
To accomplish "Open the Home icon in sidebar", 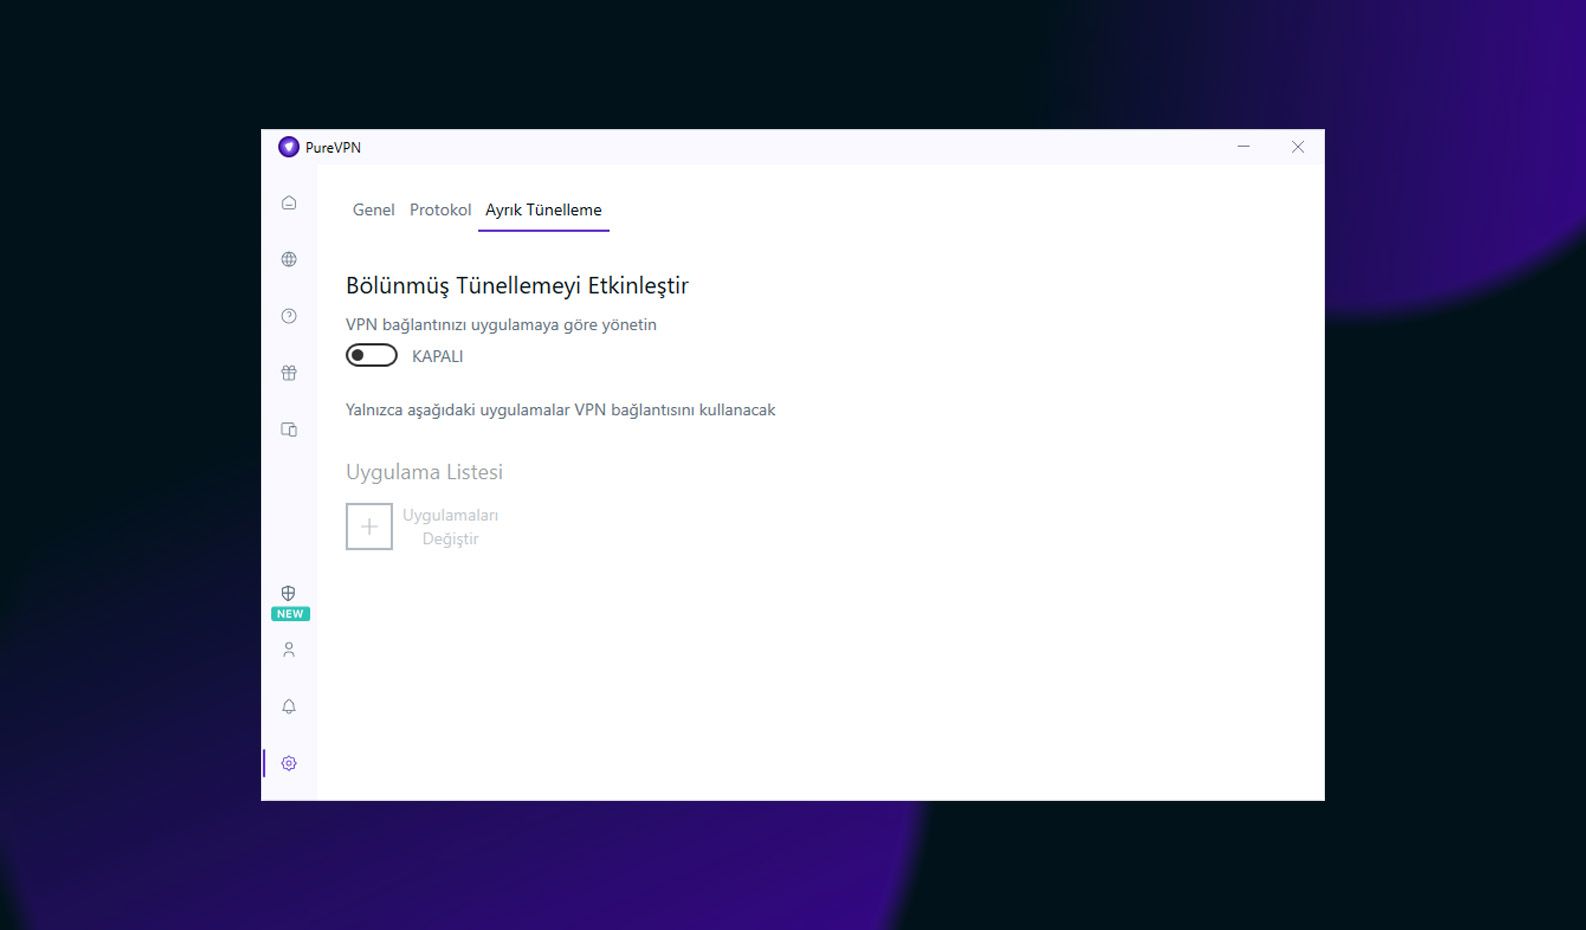I will [x=289, y=203].
